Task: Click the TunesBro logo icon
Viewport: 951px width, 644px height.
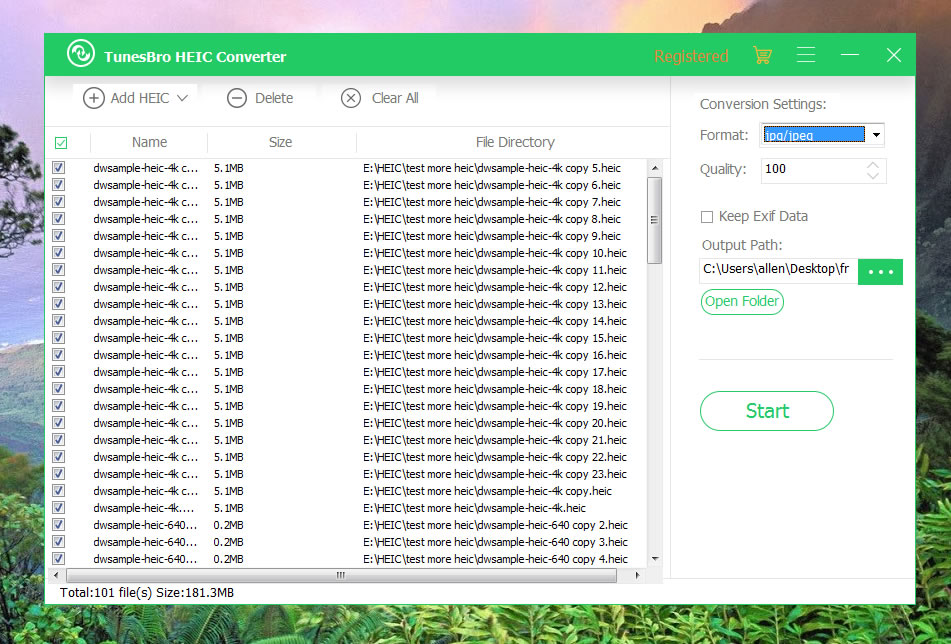Action: point(81,53)
